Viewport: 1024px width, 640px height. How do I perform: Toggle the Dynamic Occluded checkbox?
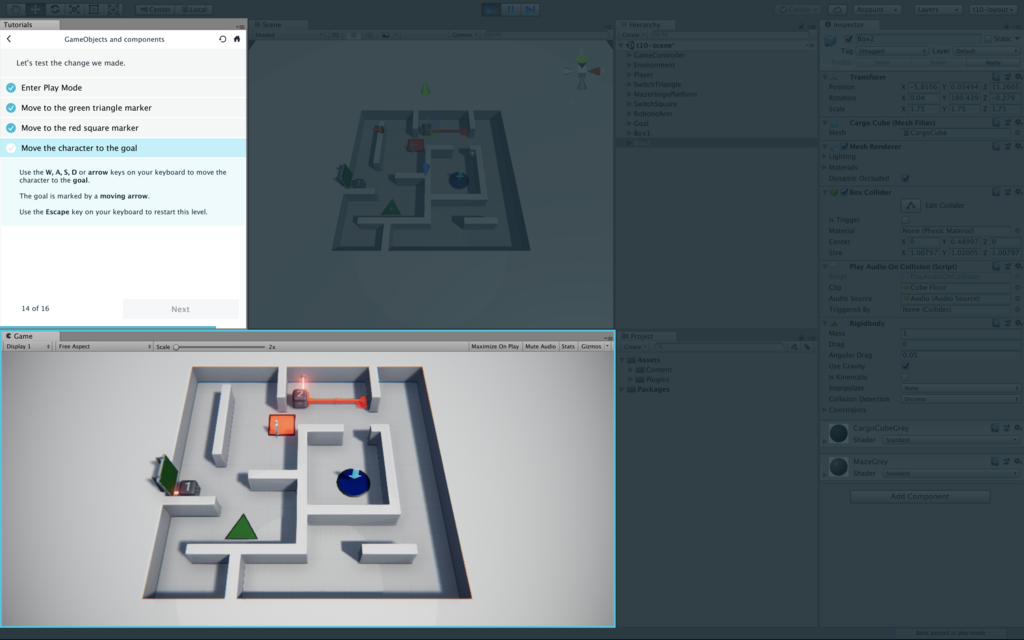coord(905,178)
